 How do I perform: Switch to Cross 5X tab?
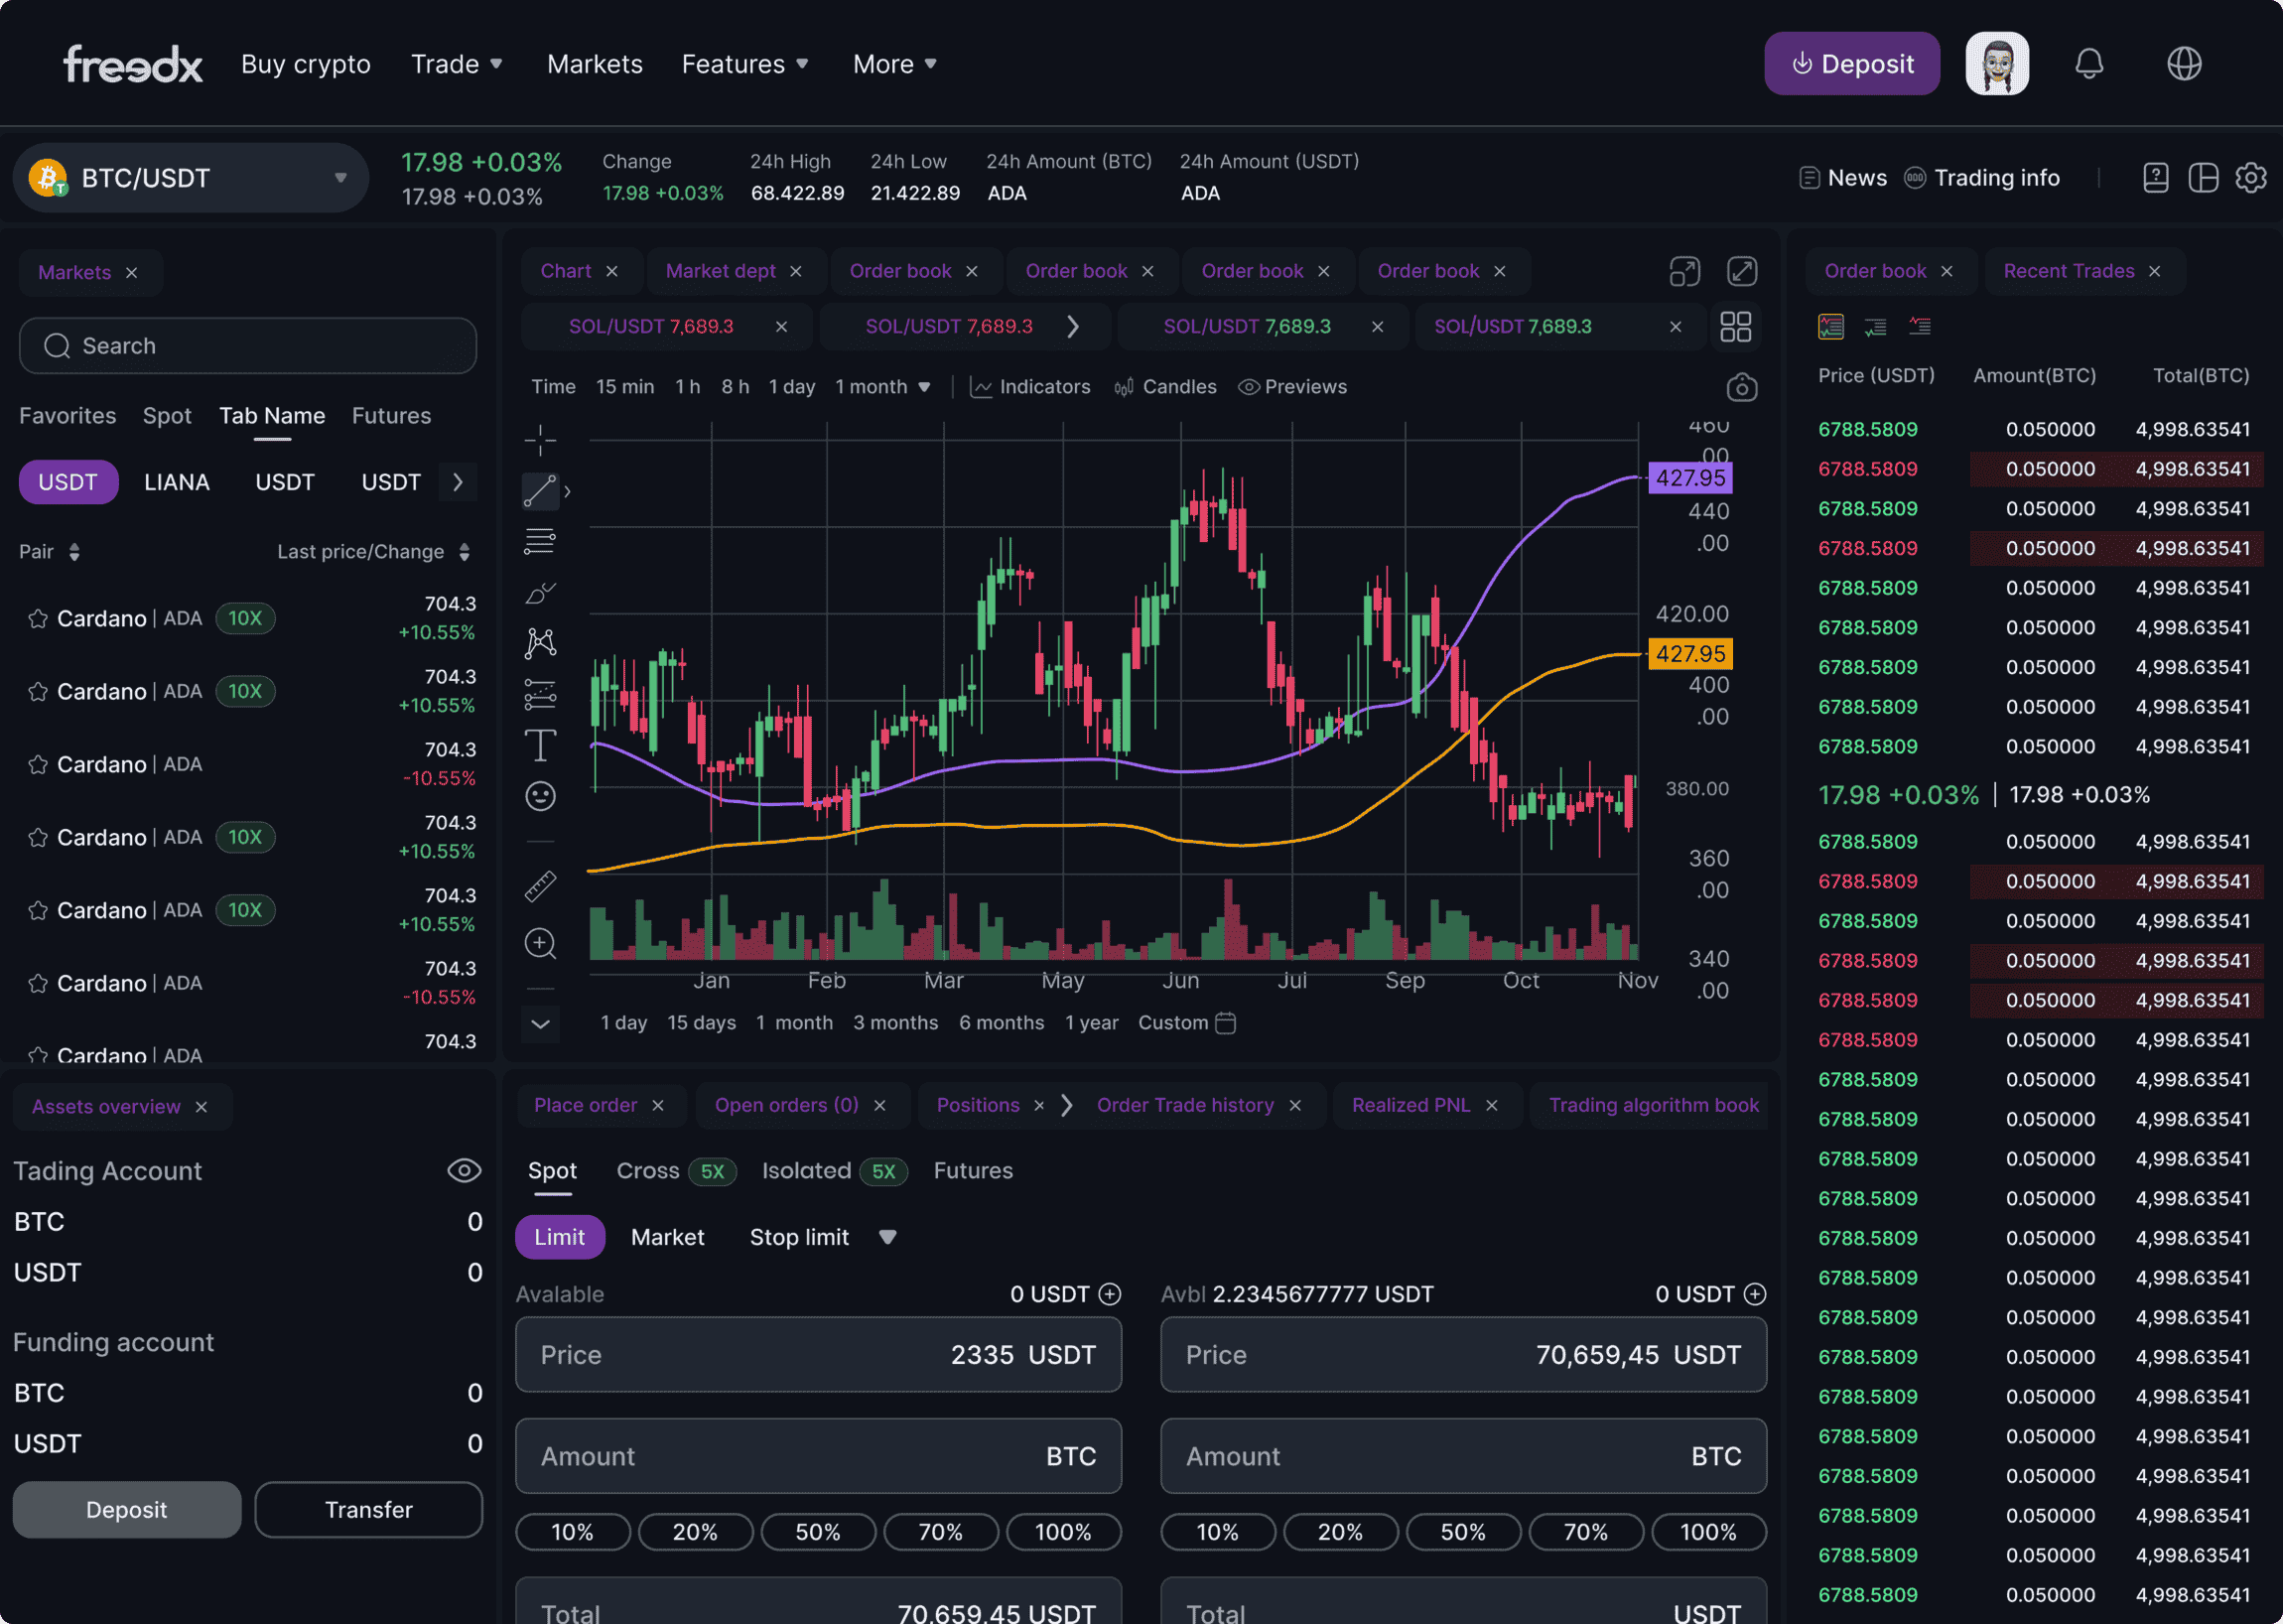coord(676,1170)
